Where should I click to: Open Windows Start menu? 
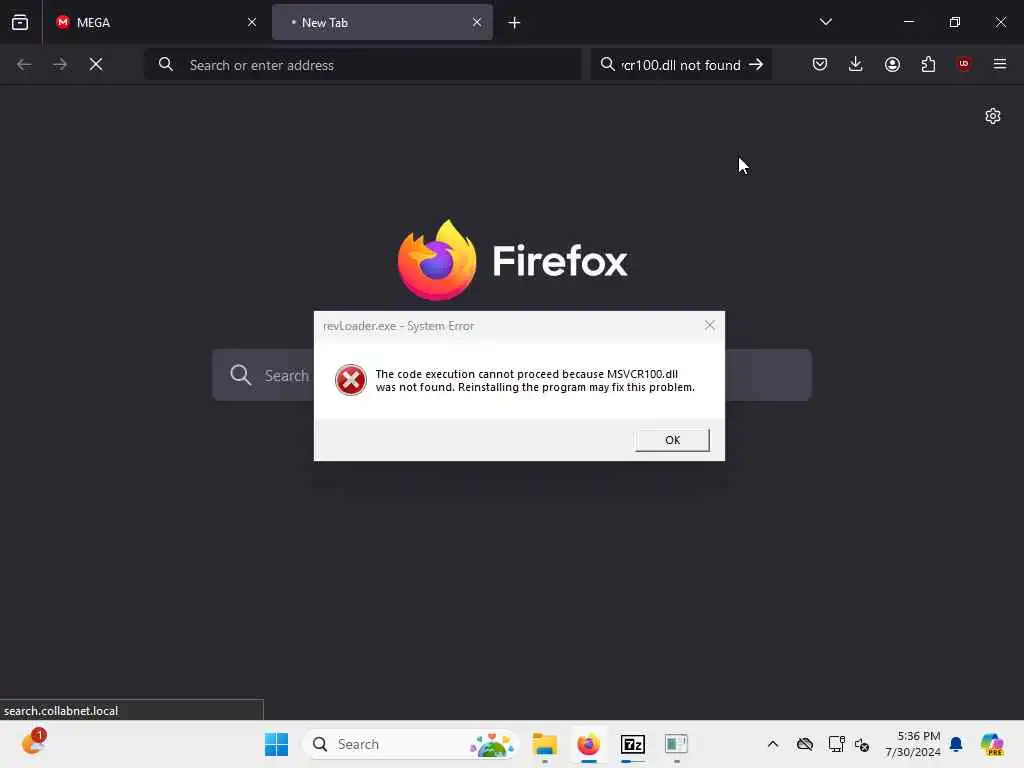click(x=276, y=744)
